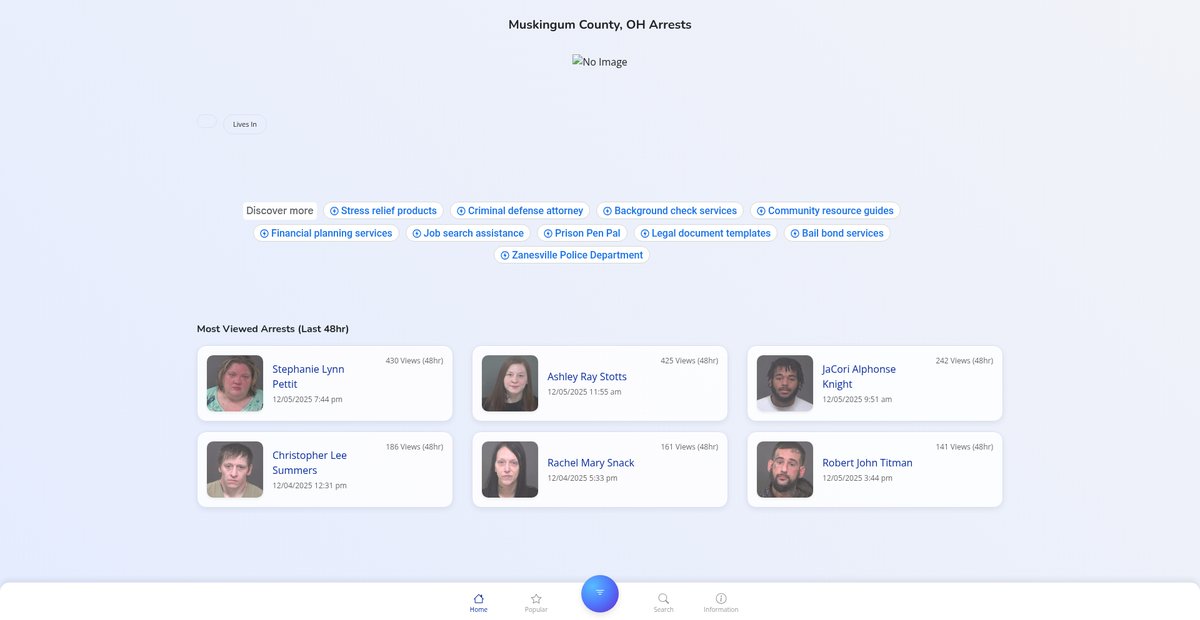Open the Home tab in bottom navigation
This screenshot has height=620, width=1200.
click(478, 602)
